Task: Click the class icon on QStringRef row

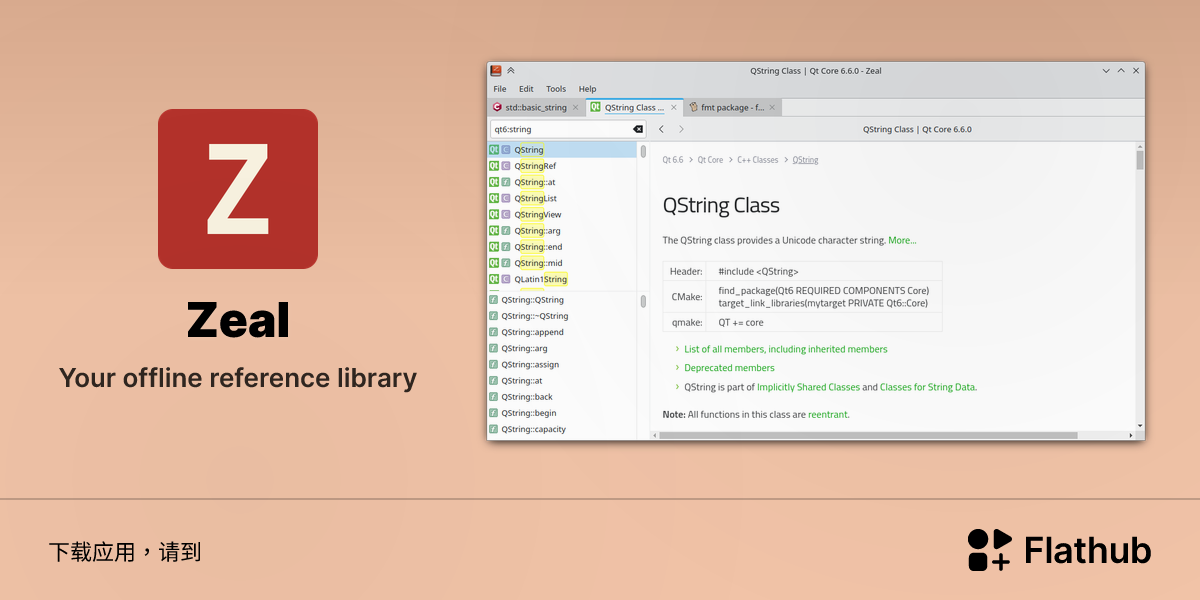Action: coord(506,166)
